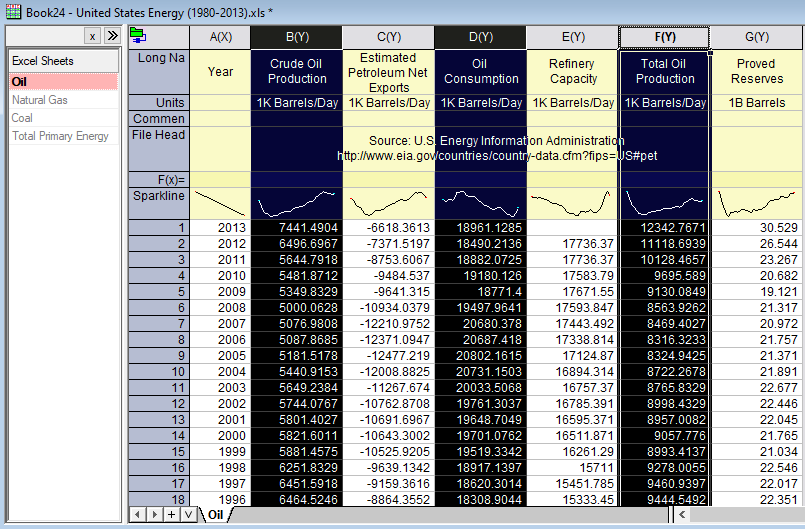Click the Oil Consumption sparkline
The width and height of the screenshot is (805, 529).
pyautogui.click(x=481, y=203)
